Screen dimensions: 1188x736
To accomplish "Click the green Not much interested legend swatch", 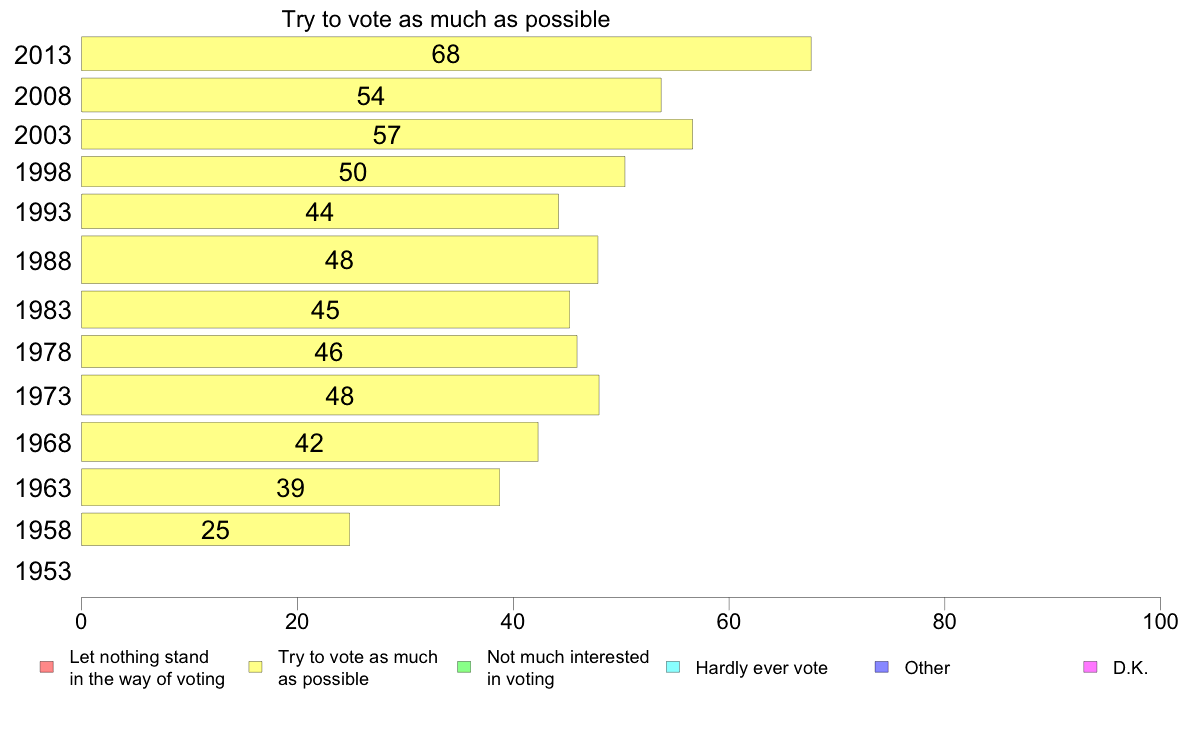I will [464, 667].
